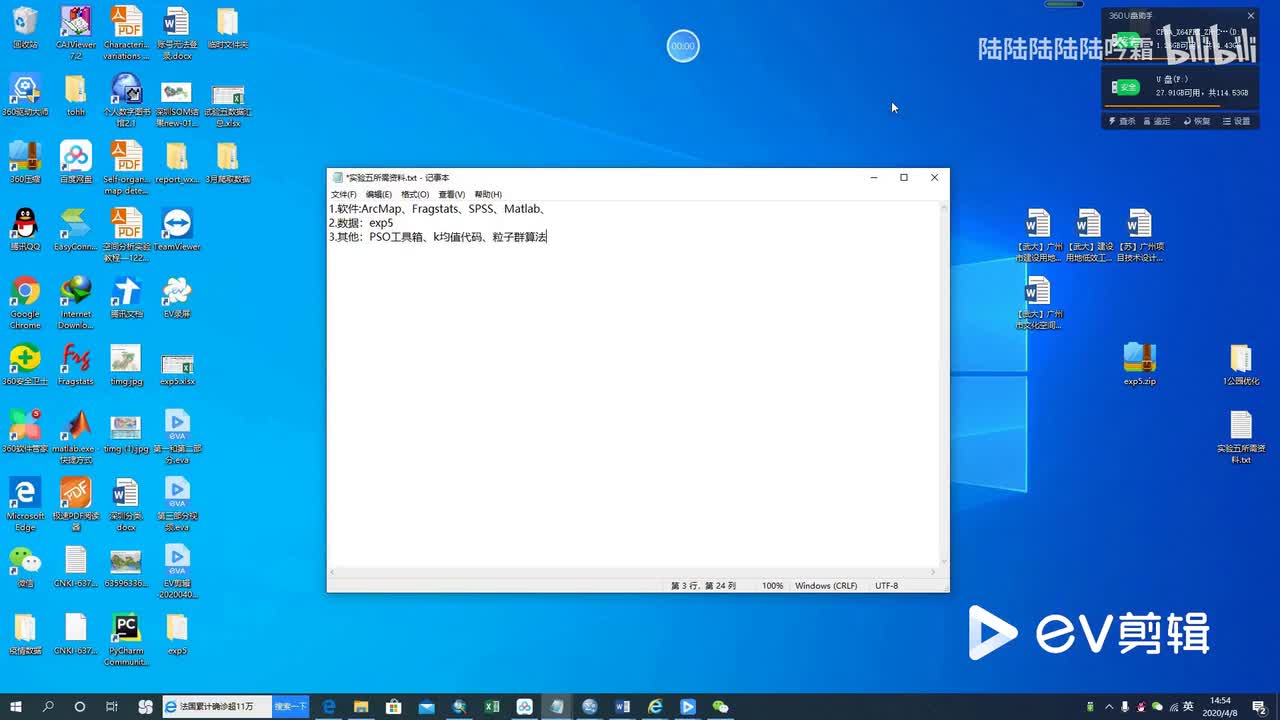Open the Mail app from the taskbar

click(427, 707)
